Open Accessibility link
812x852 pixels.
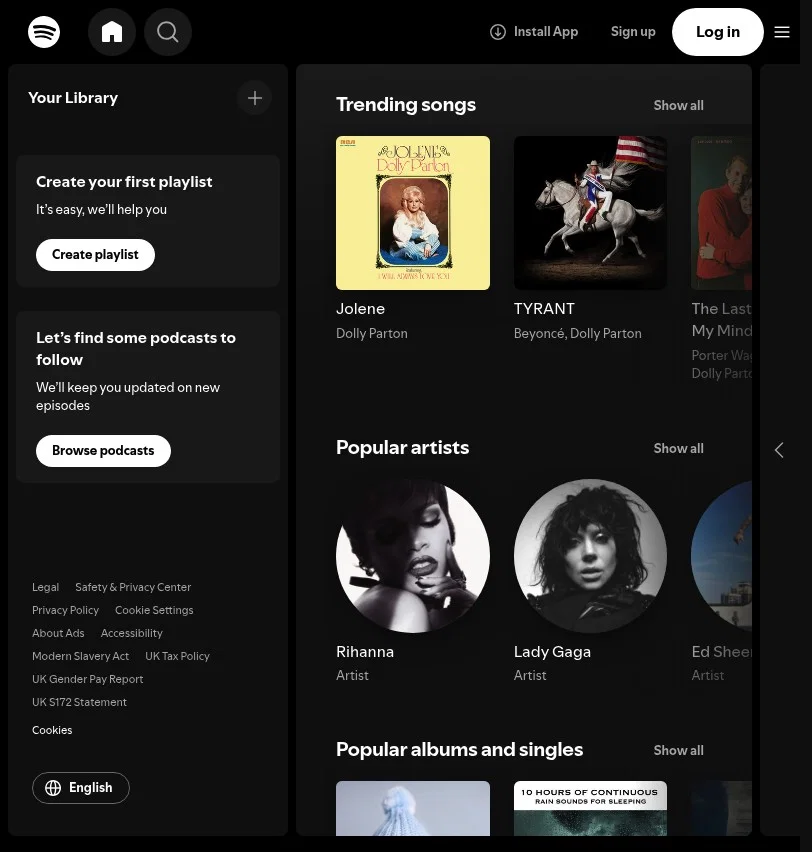coord(132,633)
